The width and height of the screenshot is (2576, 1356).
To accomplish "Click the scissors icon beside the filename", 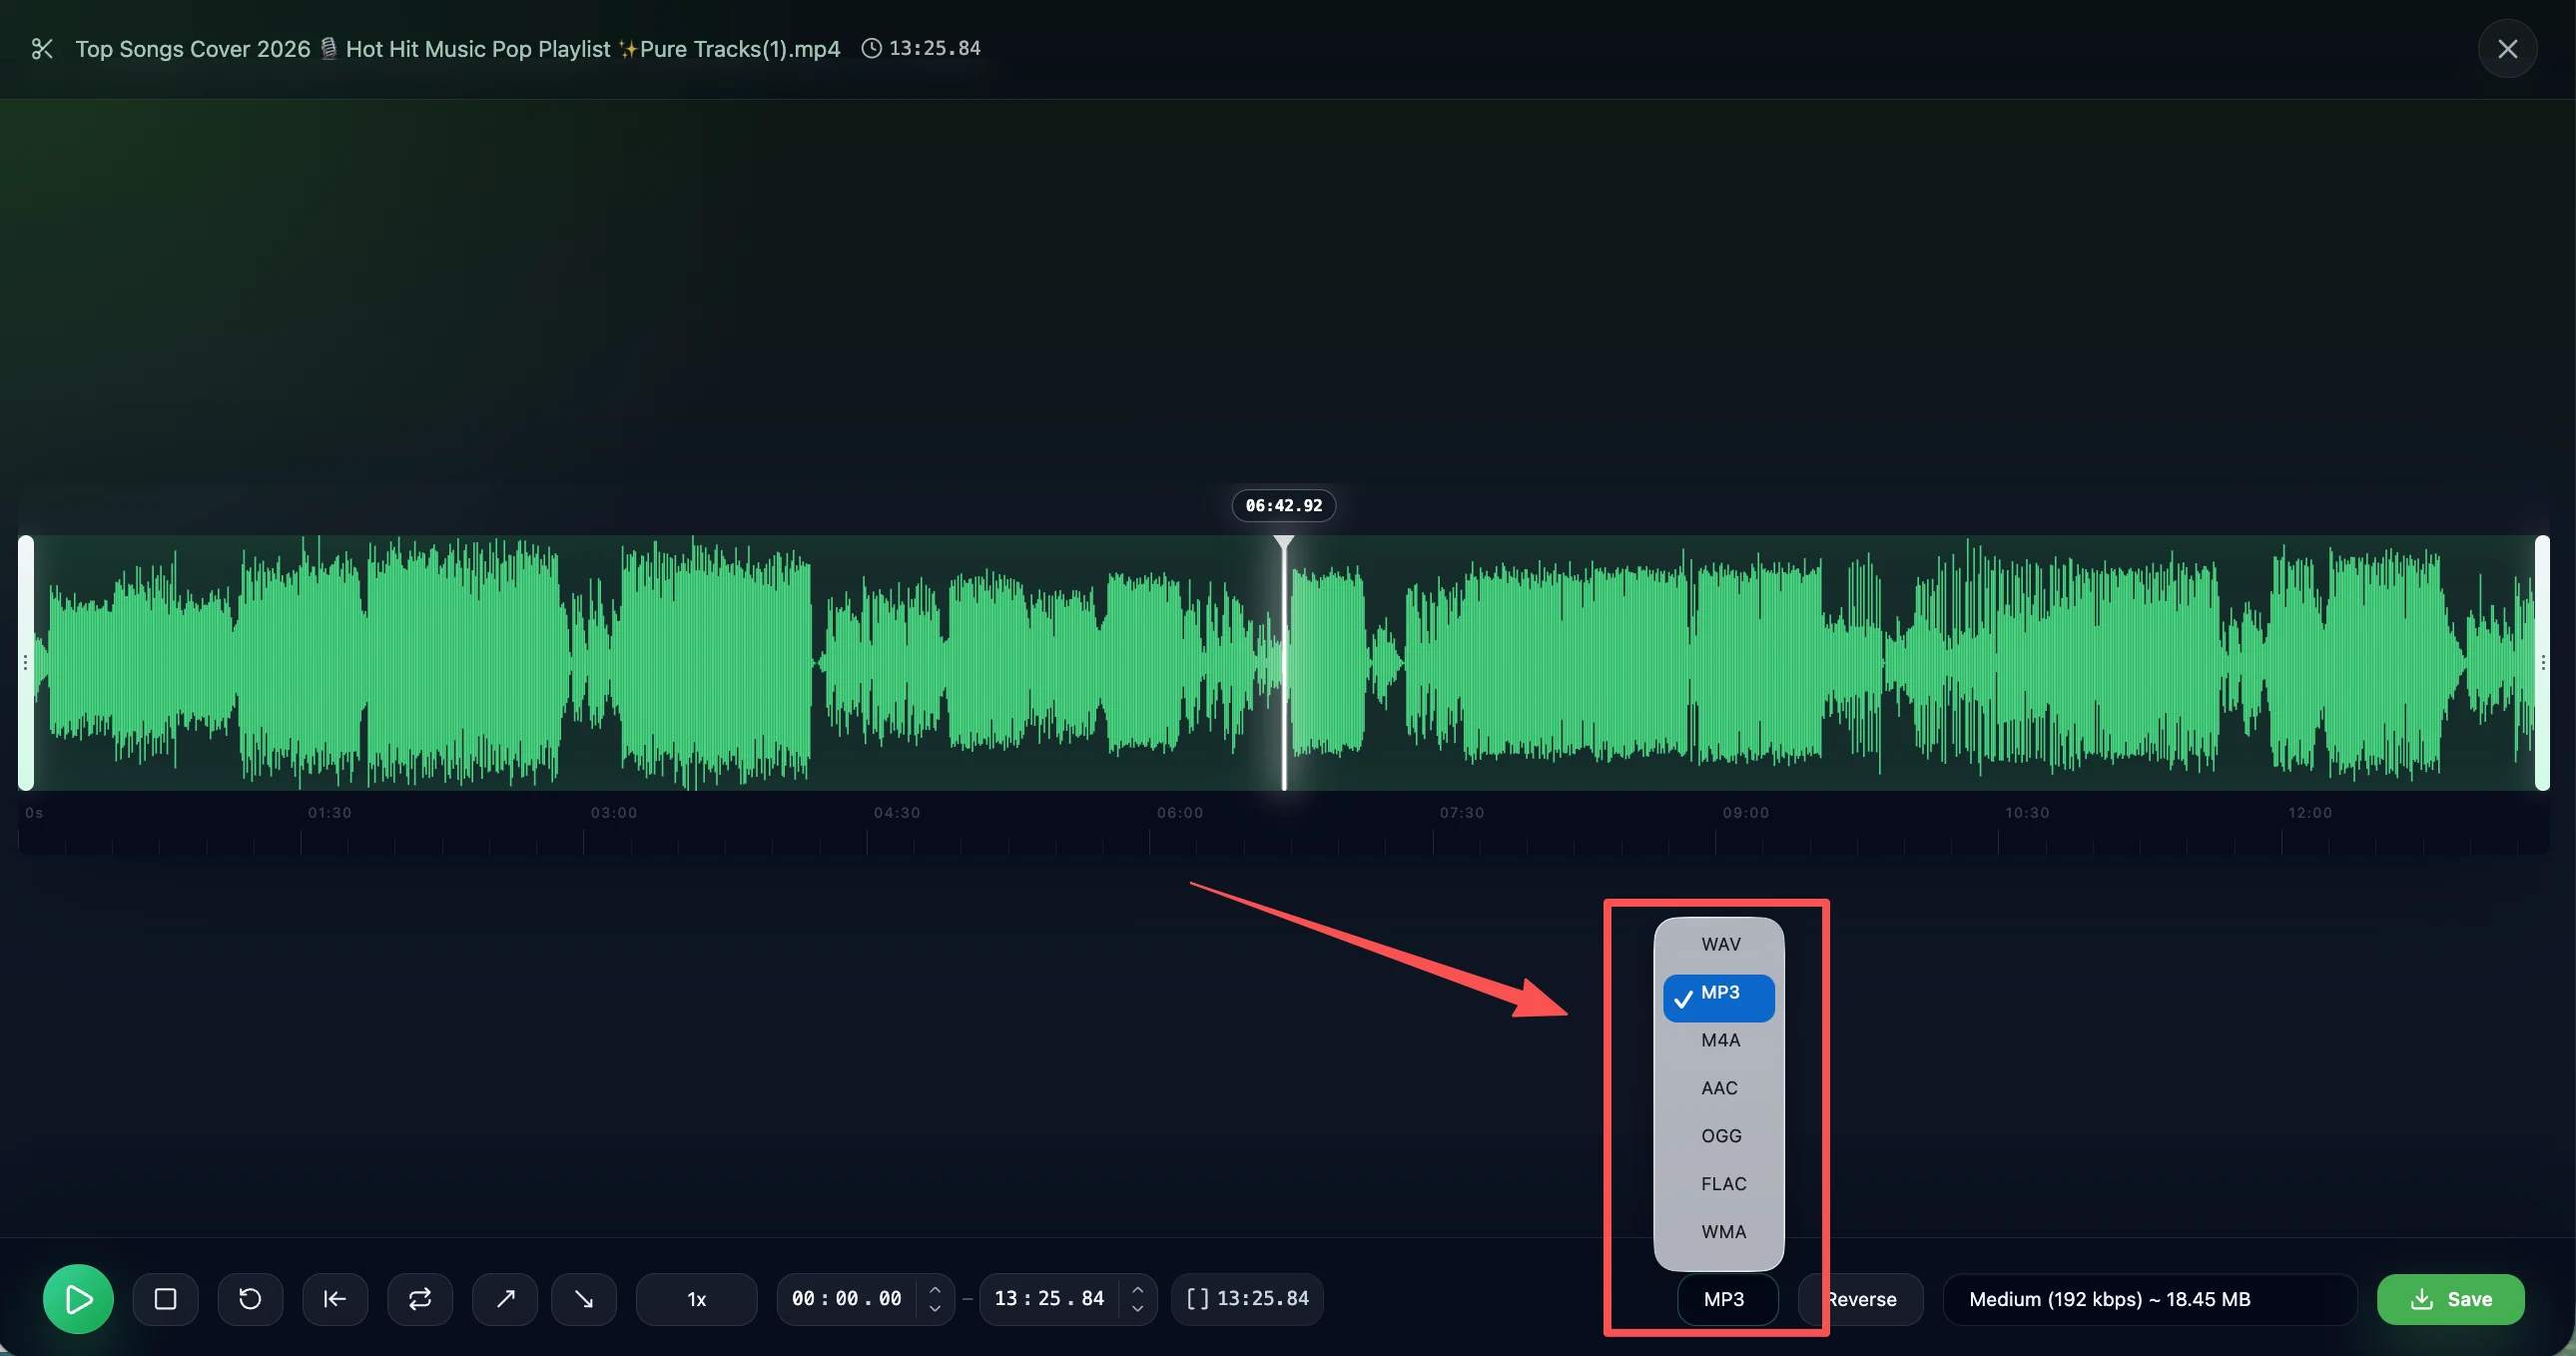I will (42, 48).
